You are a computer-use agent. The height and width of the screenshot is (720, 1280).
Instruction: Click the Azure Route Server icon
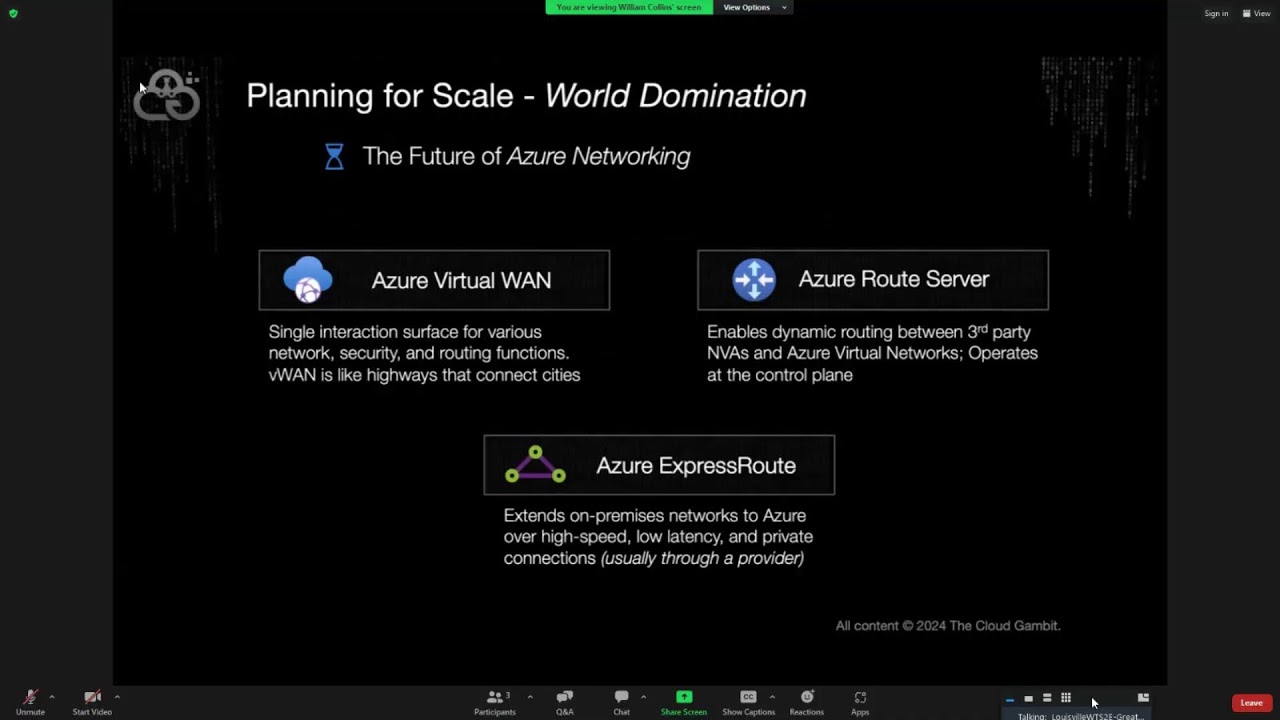(754, 280)
